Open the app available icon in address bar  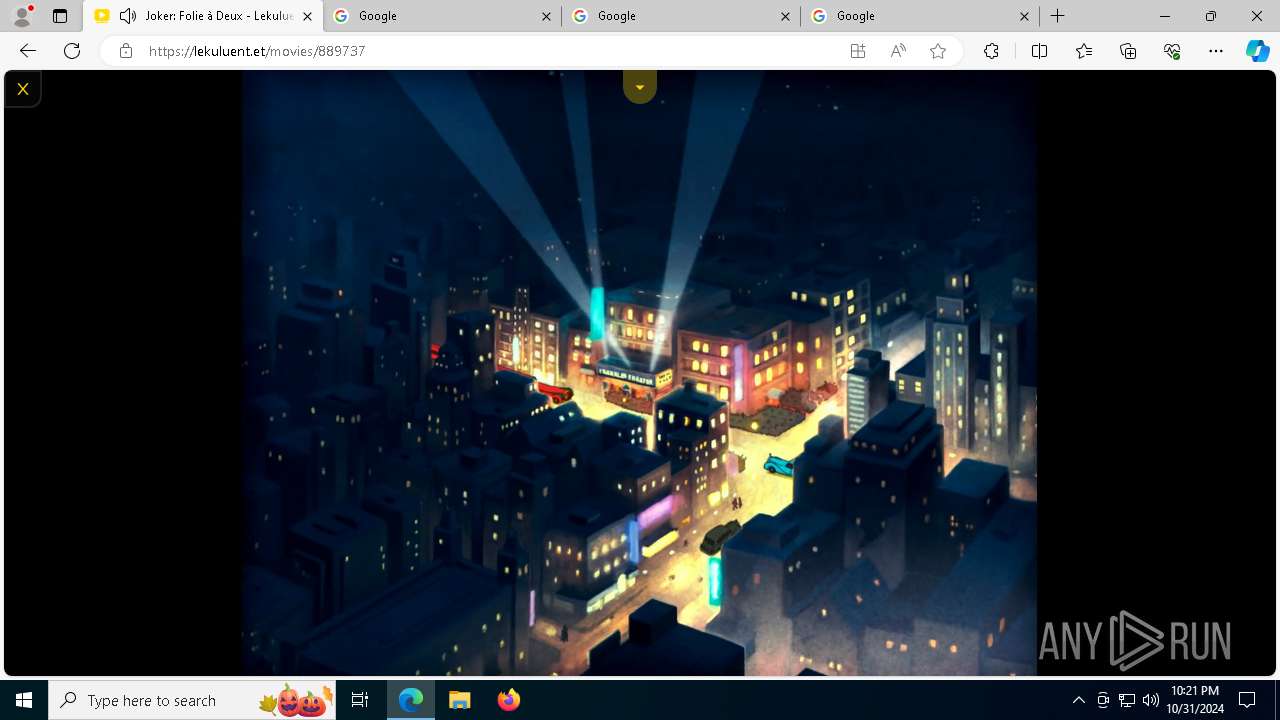click(x=857, y=51)
